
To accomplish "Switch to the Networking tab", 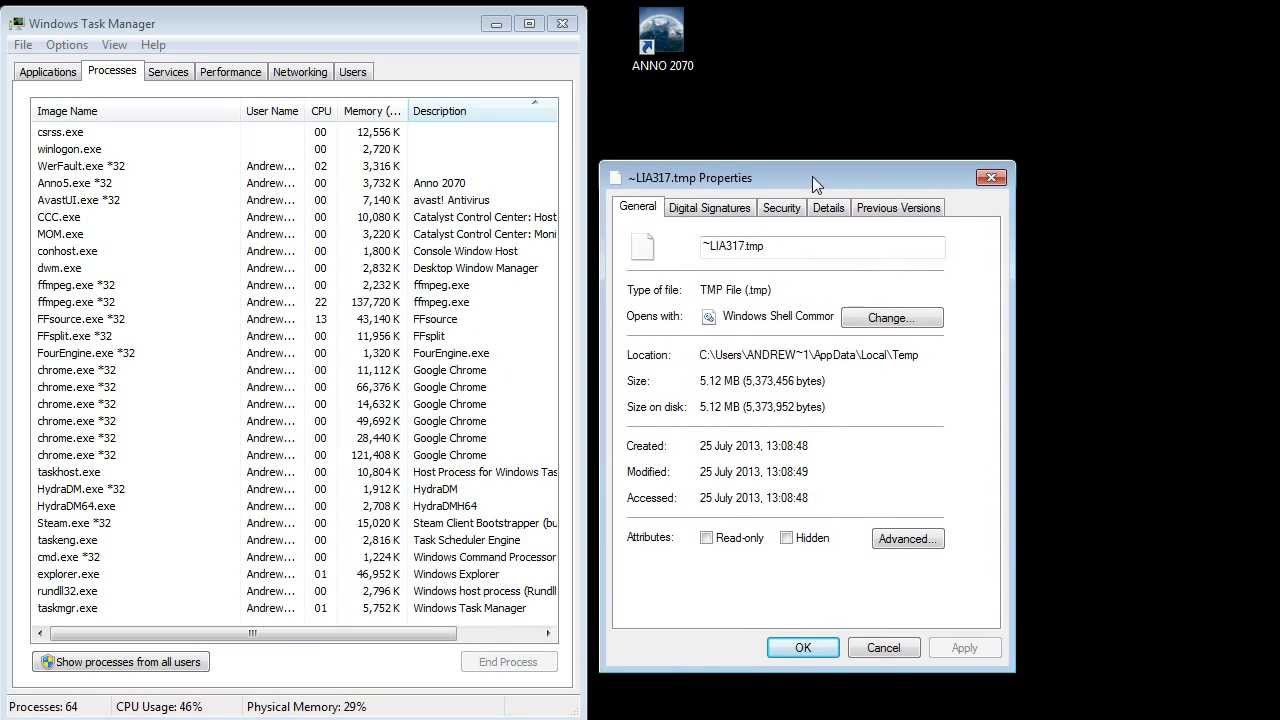I will pos(300,72).
